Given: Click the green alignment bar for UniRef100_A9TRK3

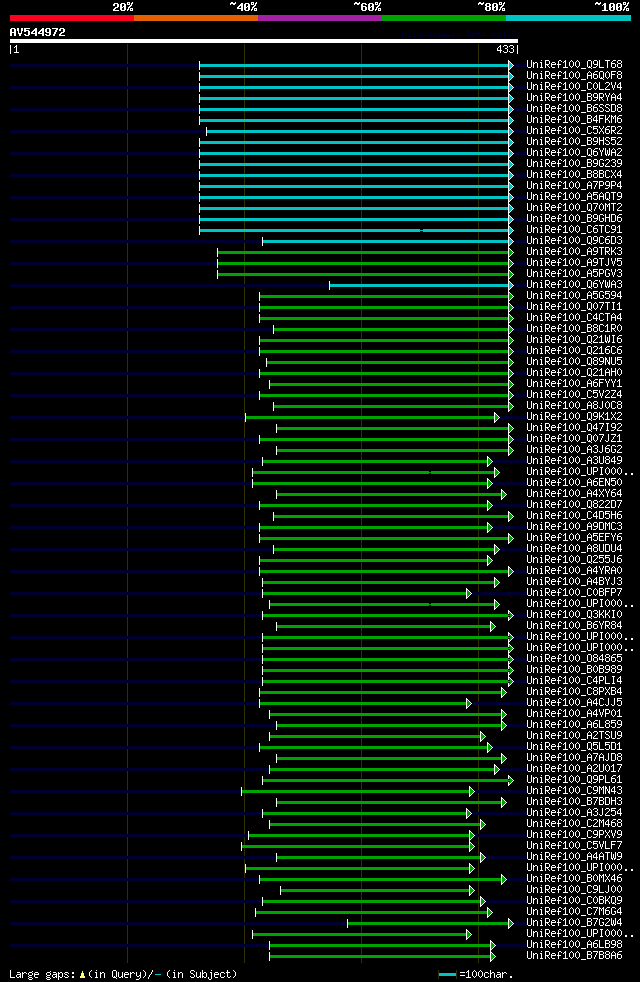Looking at the screenshot, I should pos(364,252).
